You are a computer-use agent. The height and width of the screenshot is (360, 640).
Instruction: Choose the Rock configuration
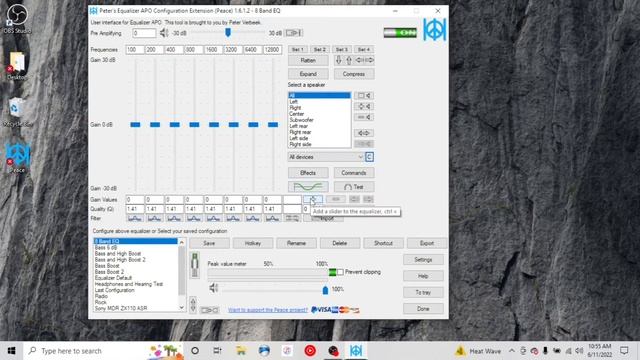[100, 302]
